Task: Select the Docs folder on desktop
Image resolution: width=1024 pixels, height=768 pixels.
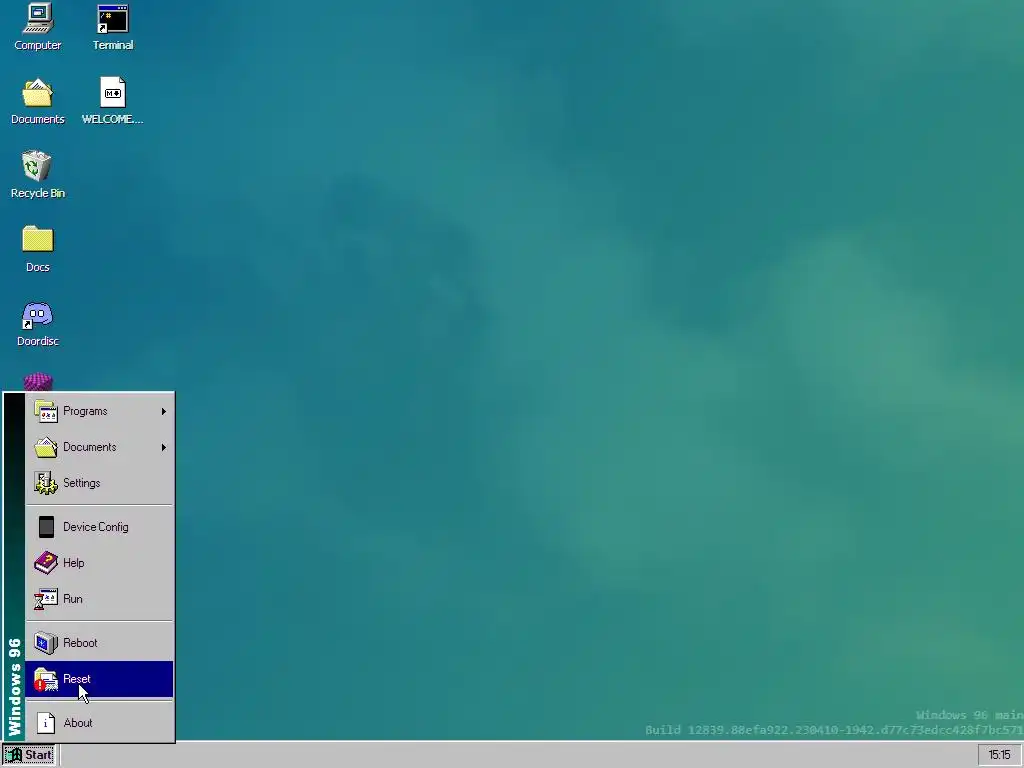Action: click(37, 240)
